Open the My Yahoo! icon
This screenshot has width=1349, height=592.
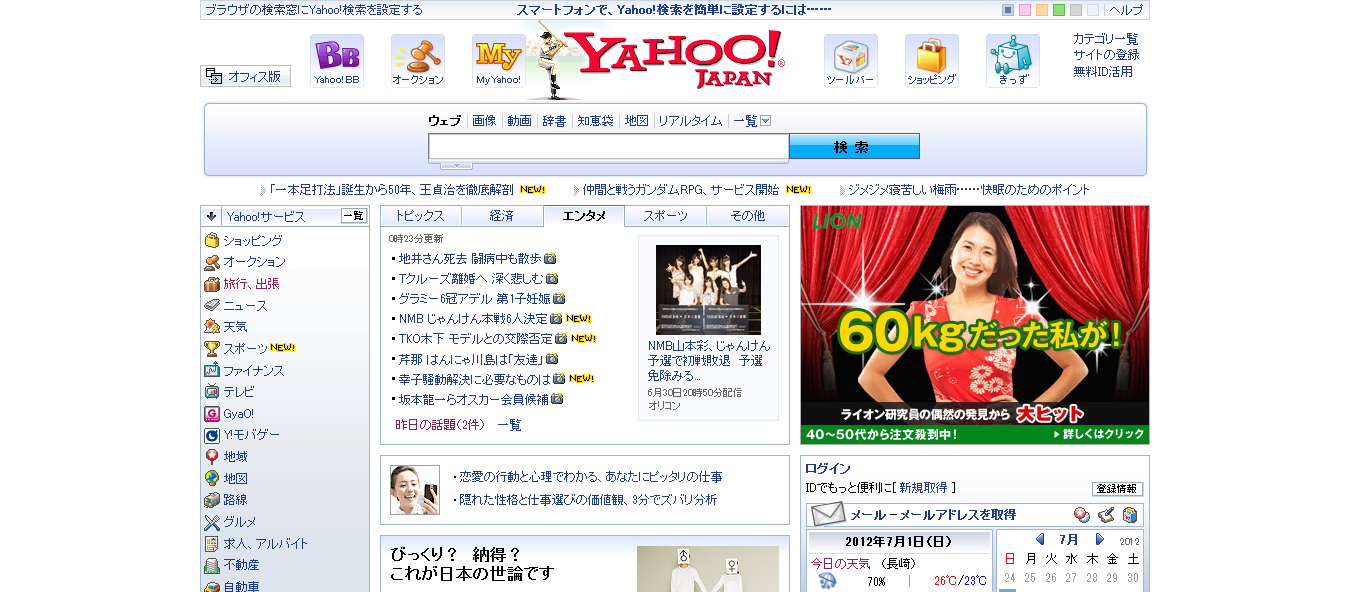pyautogui.click(x=499, y=61)
